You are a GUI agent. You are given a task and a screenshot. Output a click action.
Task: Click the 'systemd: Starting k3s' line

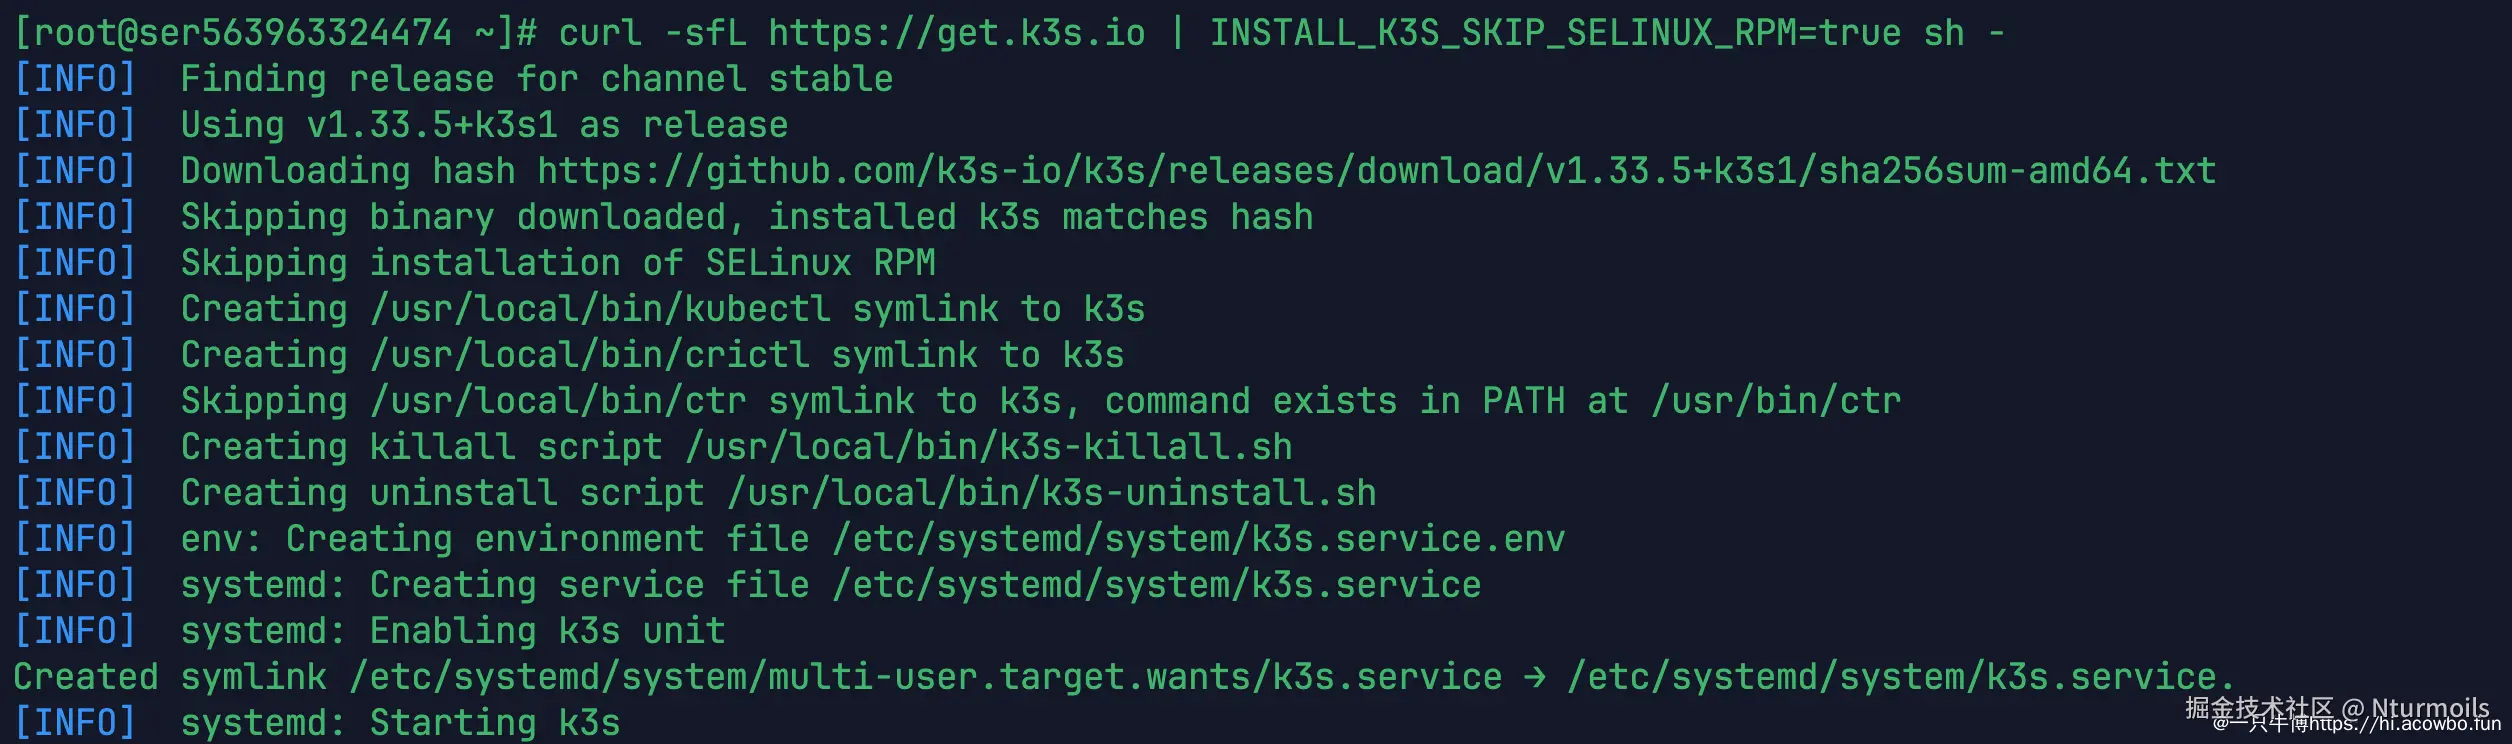click(400, 723)
